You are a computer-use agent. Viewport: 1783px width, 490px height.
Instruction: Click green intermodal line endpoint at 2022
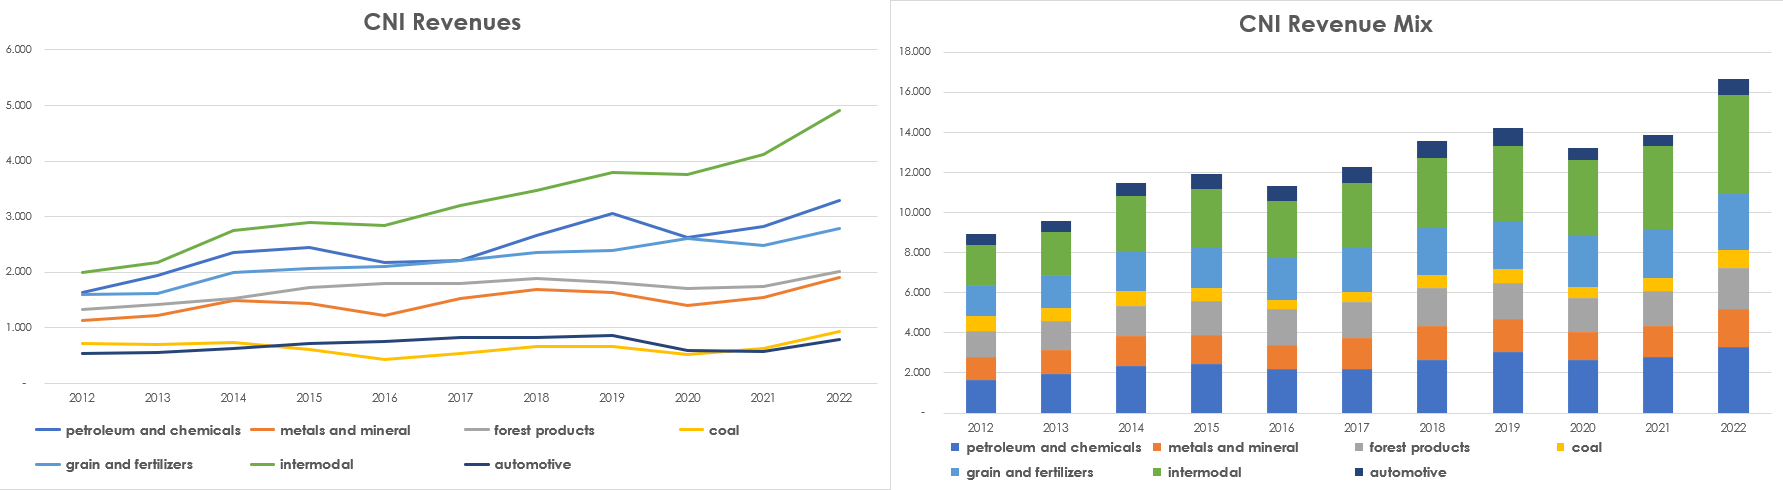(x=840, y=110)
